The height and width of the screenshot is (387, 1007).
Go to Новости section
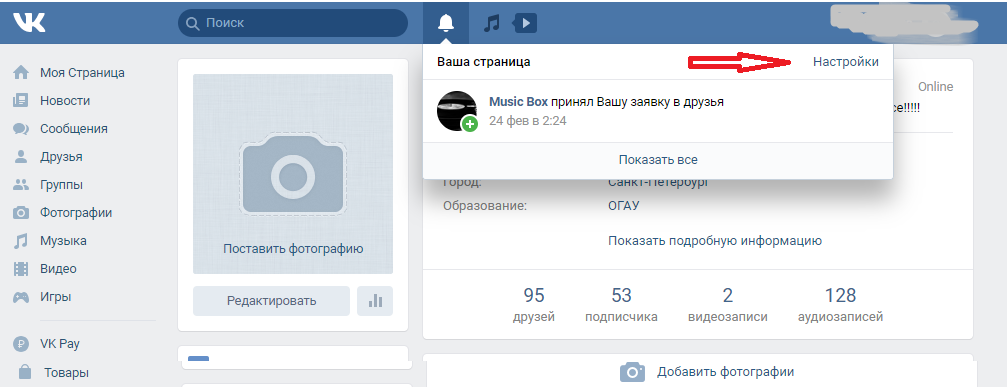click(x=65, y=101)
